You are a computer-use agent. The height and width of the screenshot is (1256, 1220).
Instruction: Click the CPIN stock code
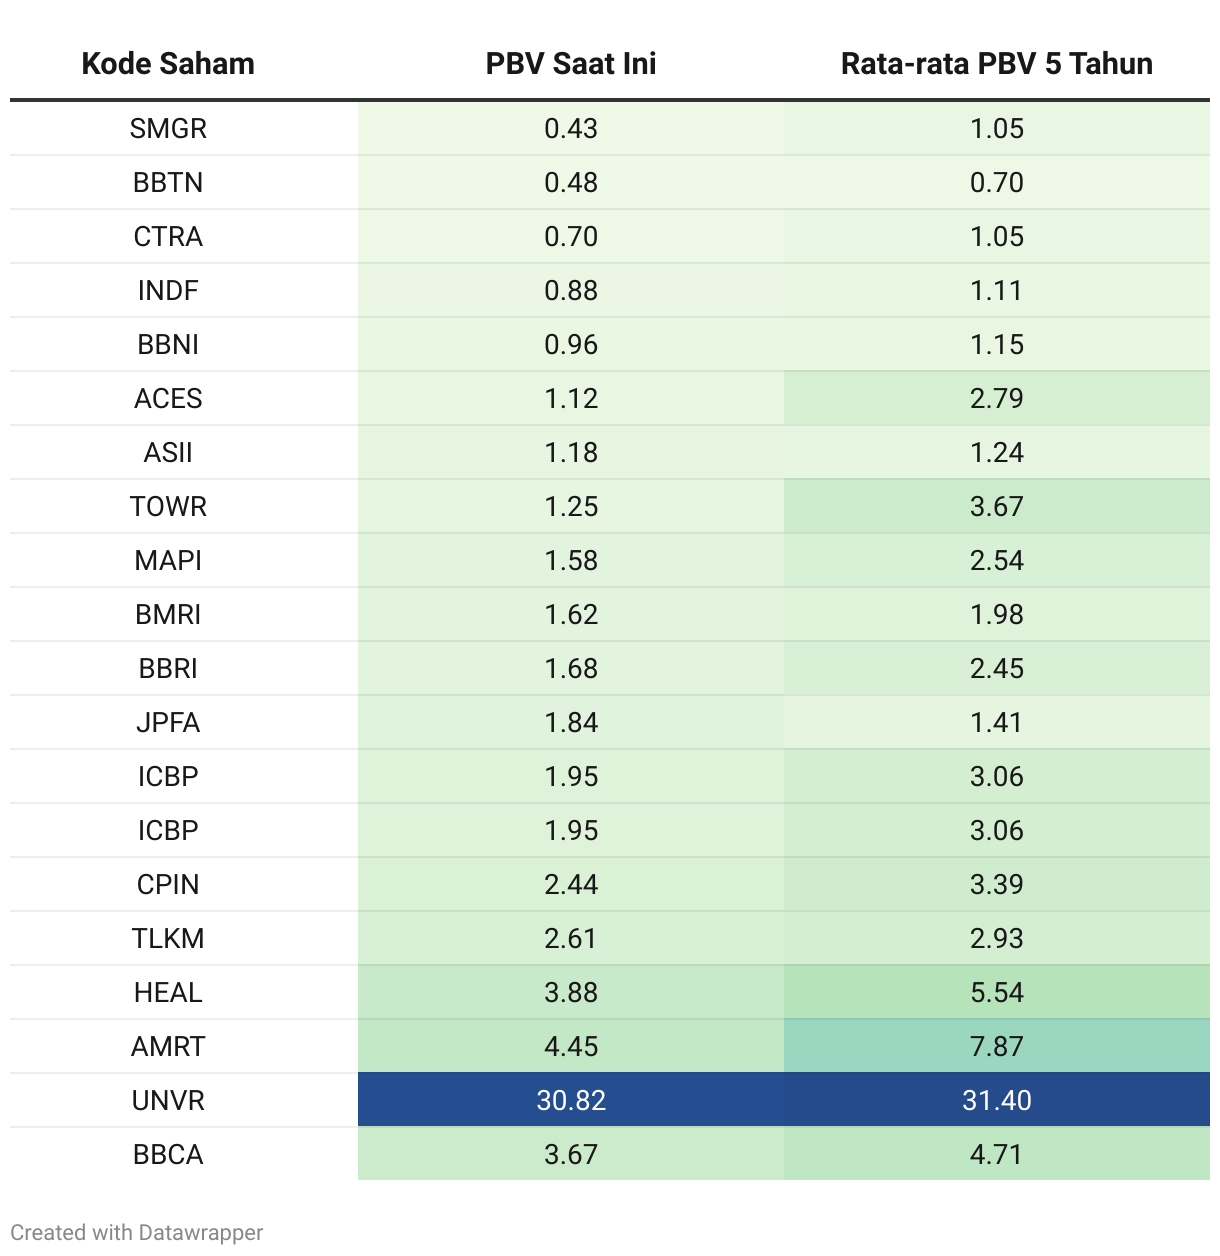[x=168, y=885]
